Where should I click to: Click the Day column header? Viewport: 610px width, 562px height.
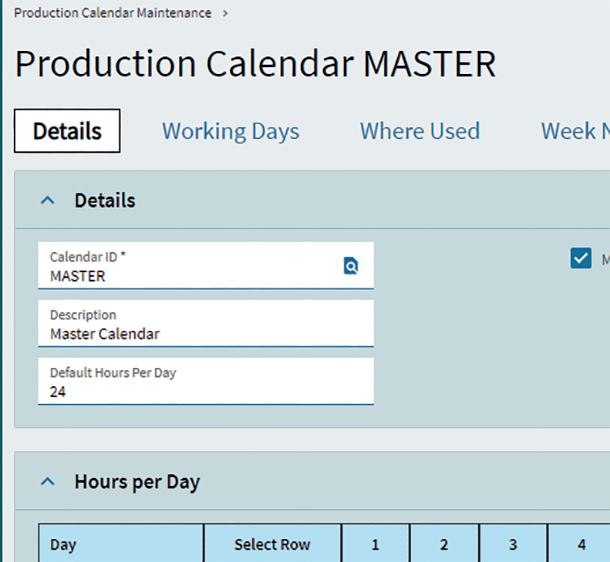point(121,545)
